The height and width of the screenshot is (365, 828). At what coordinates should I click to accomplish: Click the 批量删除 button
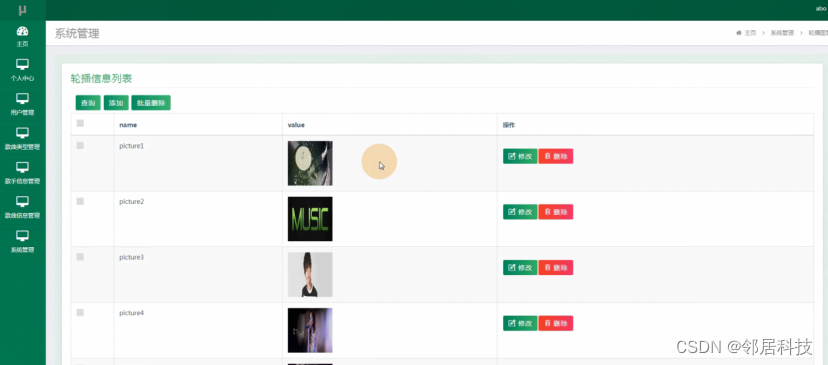tap(151, 103)
